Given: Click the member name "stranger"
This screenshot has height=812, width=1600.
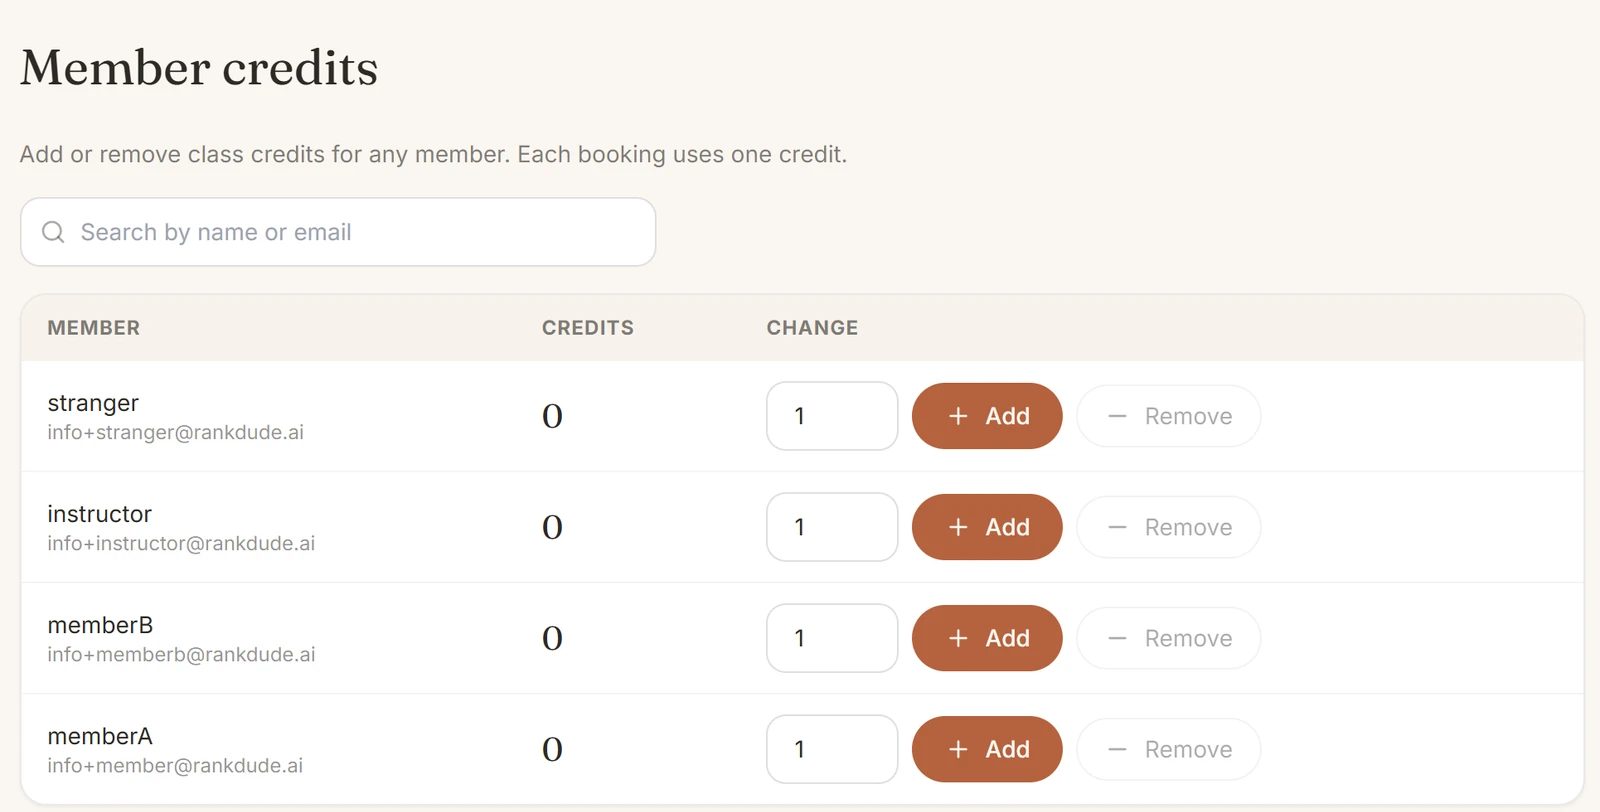Looking at the screenshot, I should 93,403.
